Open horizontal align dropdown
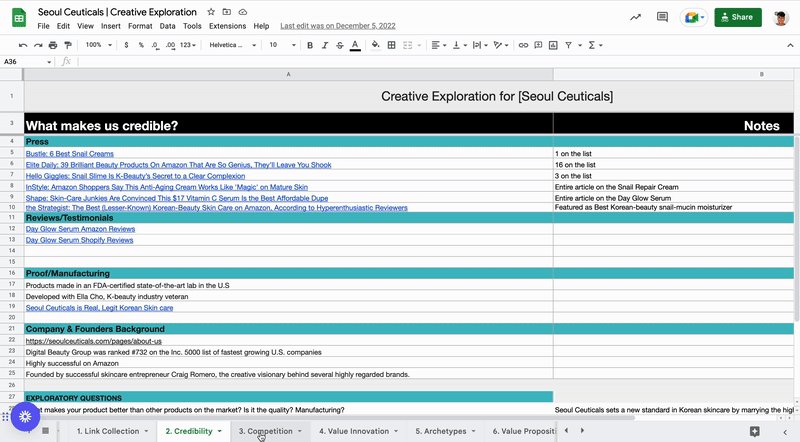Screen dimensions: 800x442 (438, 45)
